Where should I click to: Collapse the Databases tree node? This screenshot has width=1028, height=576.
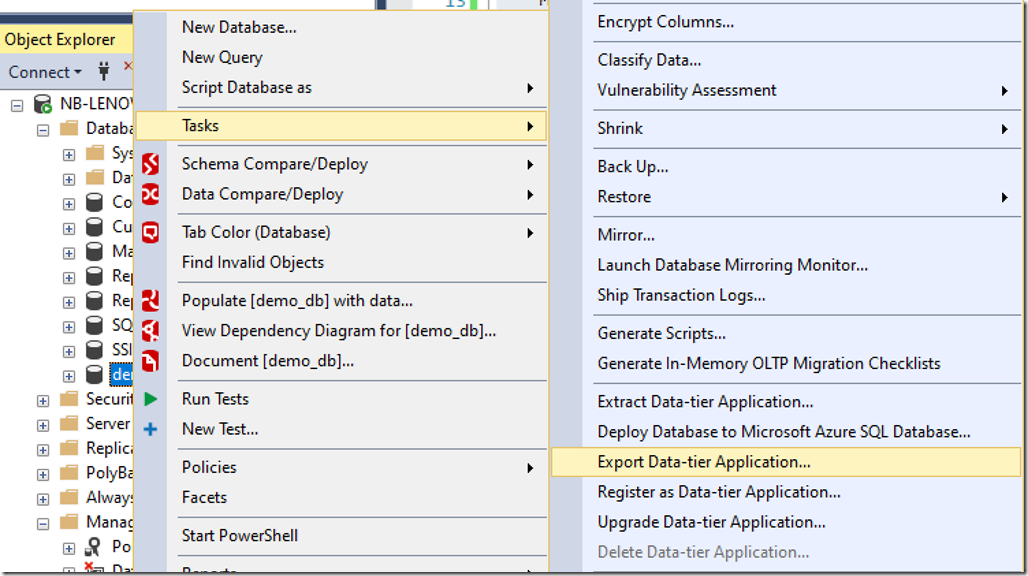43,130
